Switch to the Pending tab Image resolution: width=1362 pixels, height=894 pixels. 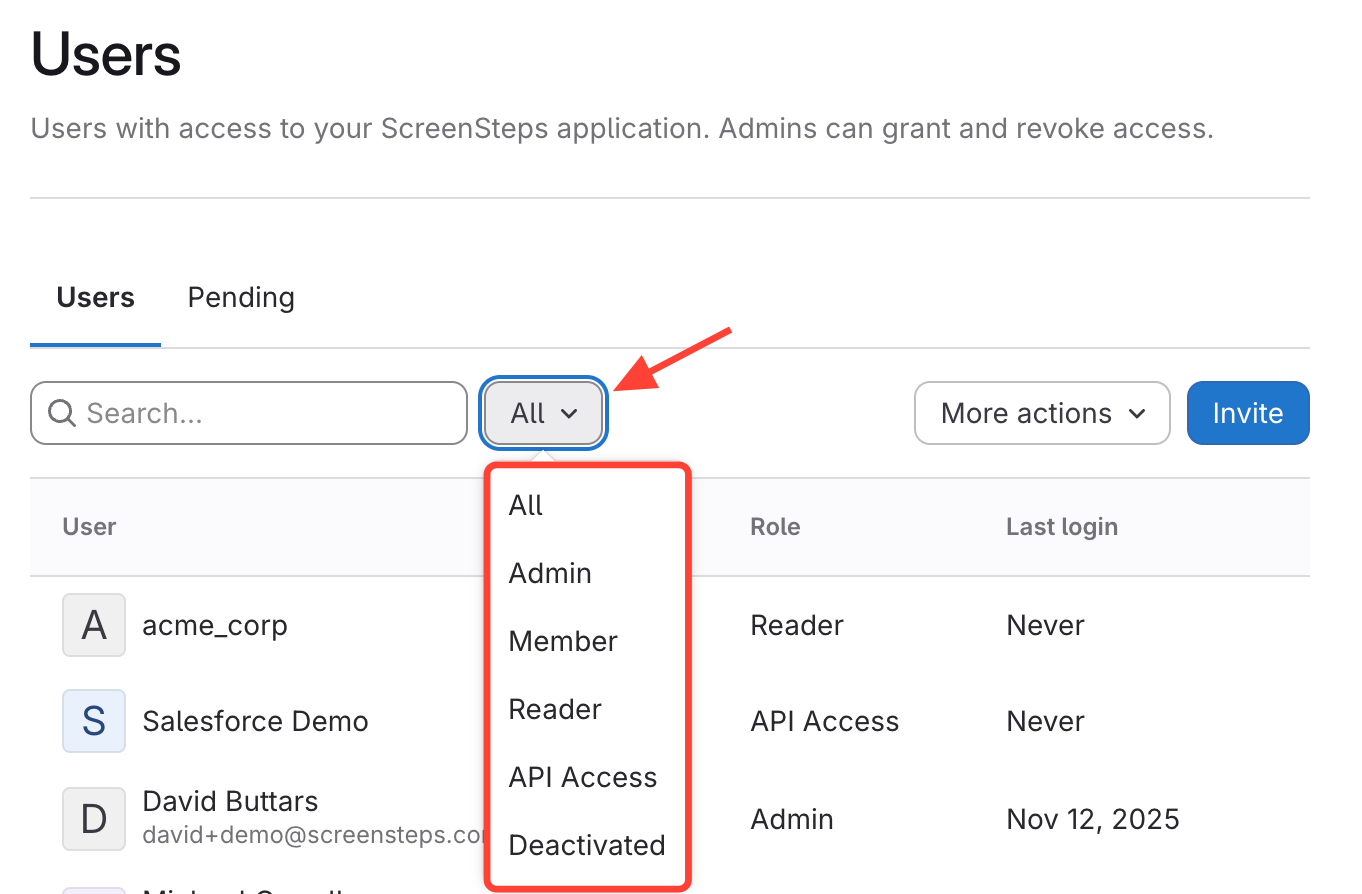241,298
